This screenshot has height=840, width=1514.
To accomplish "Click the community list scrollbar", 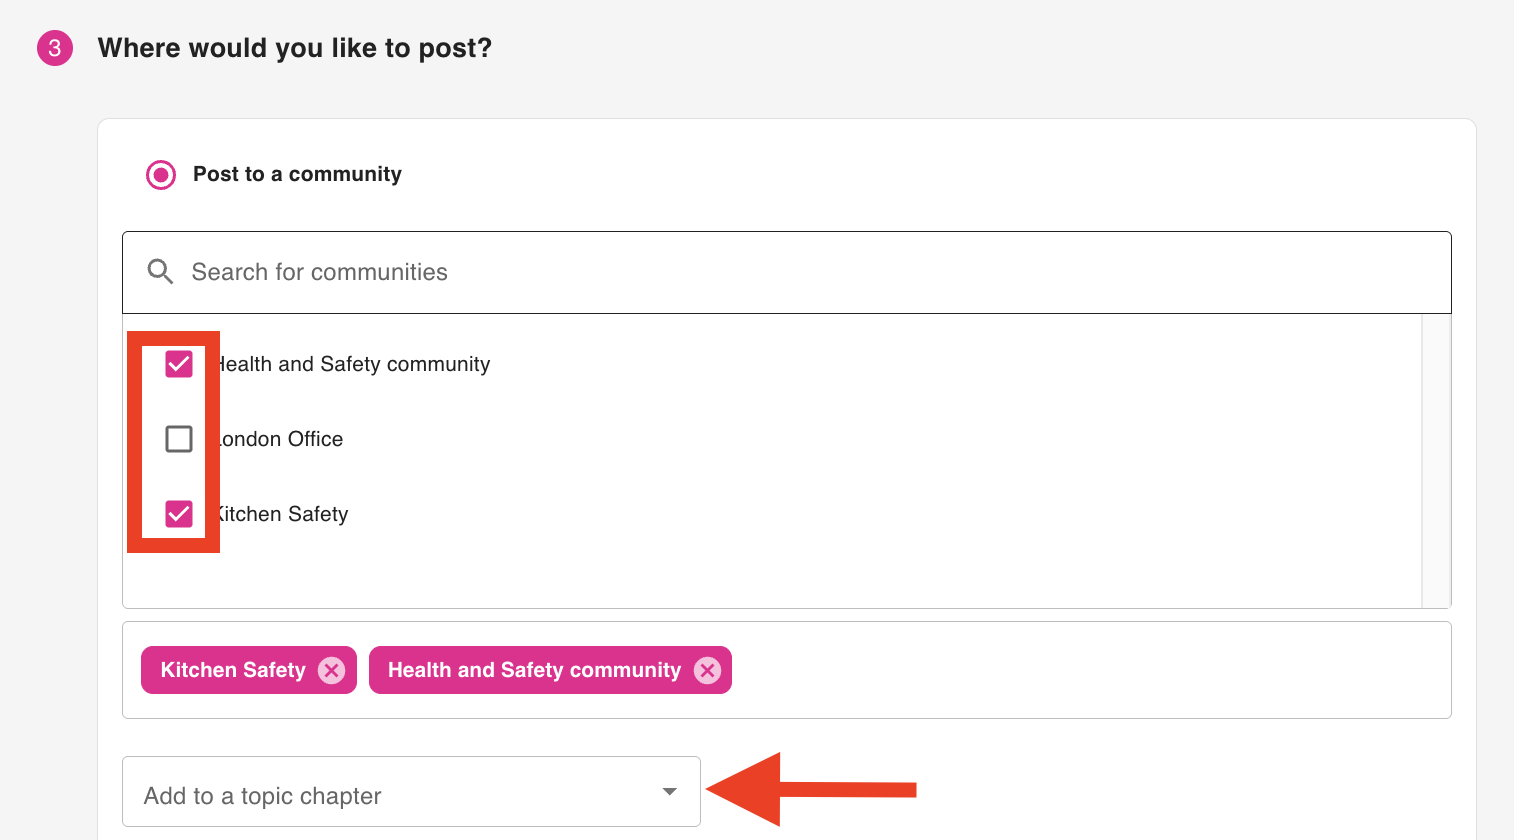I will (1436, 460).
